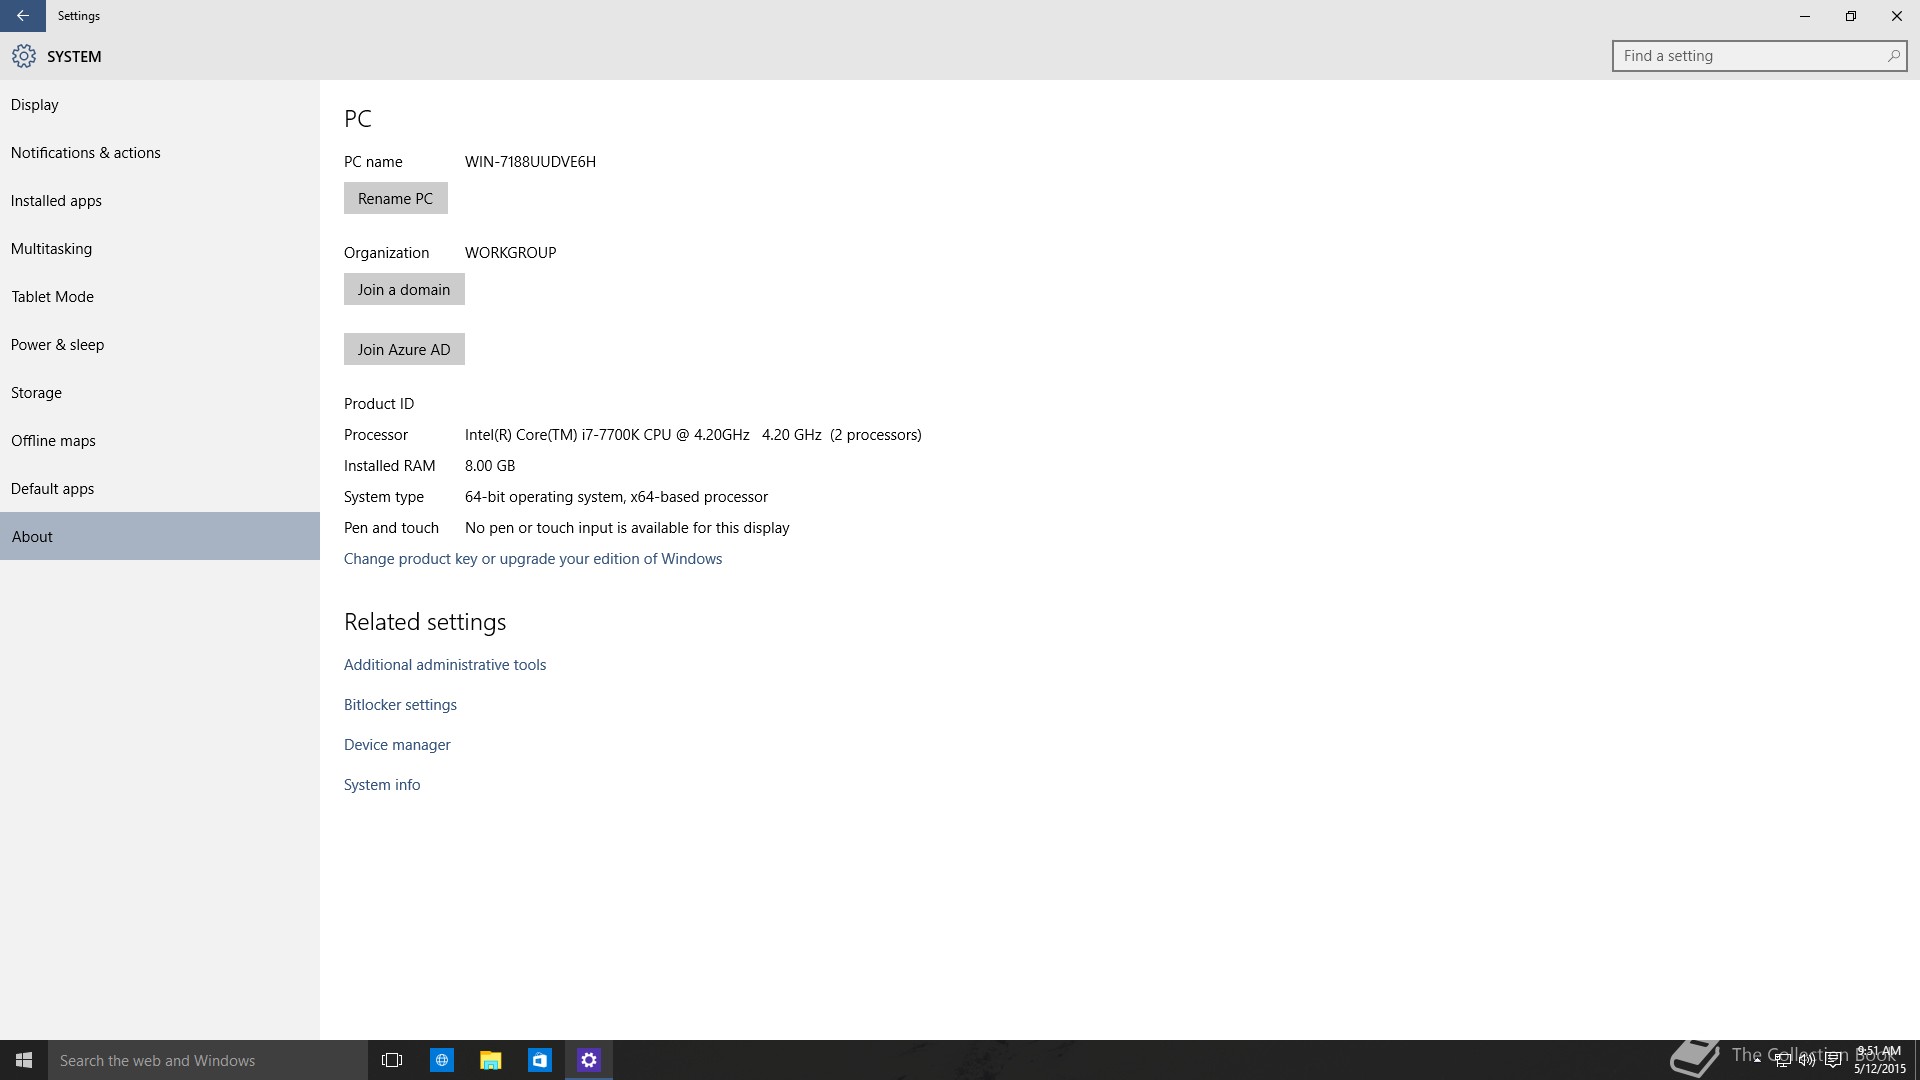1920x1080 pixels.
Task: Click the No pen or touch input text
Action: 627,527
